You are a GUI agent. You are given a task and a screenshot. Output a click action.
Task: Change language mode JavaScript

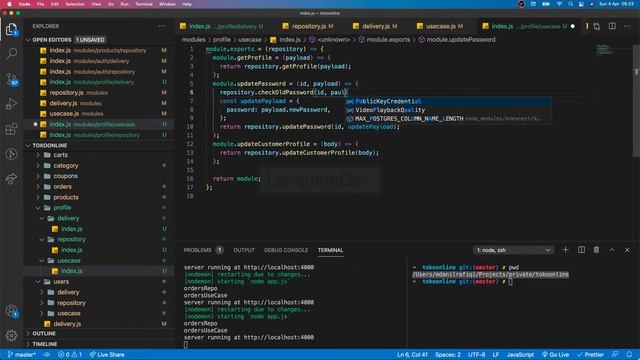[520, 355]
